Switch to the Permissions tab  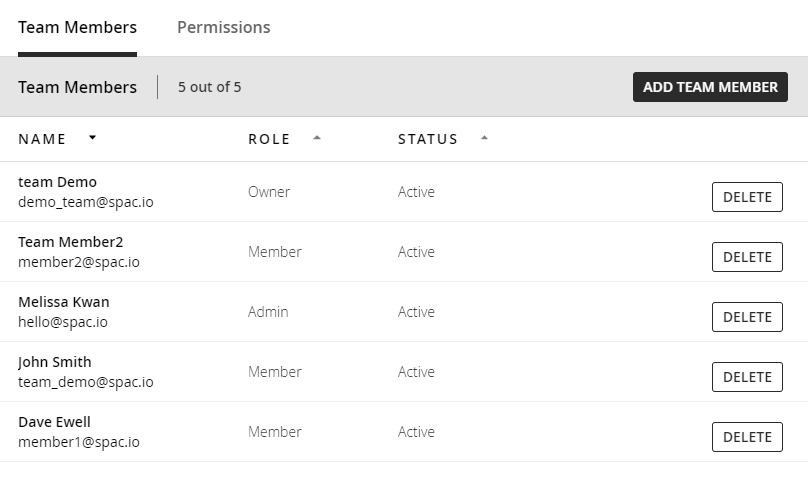223,27
